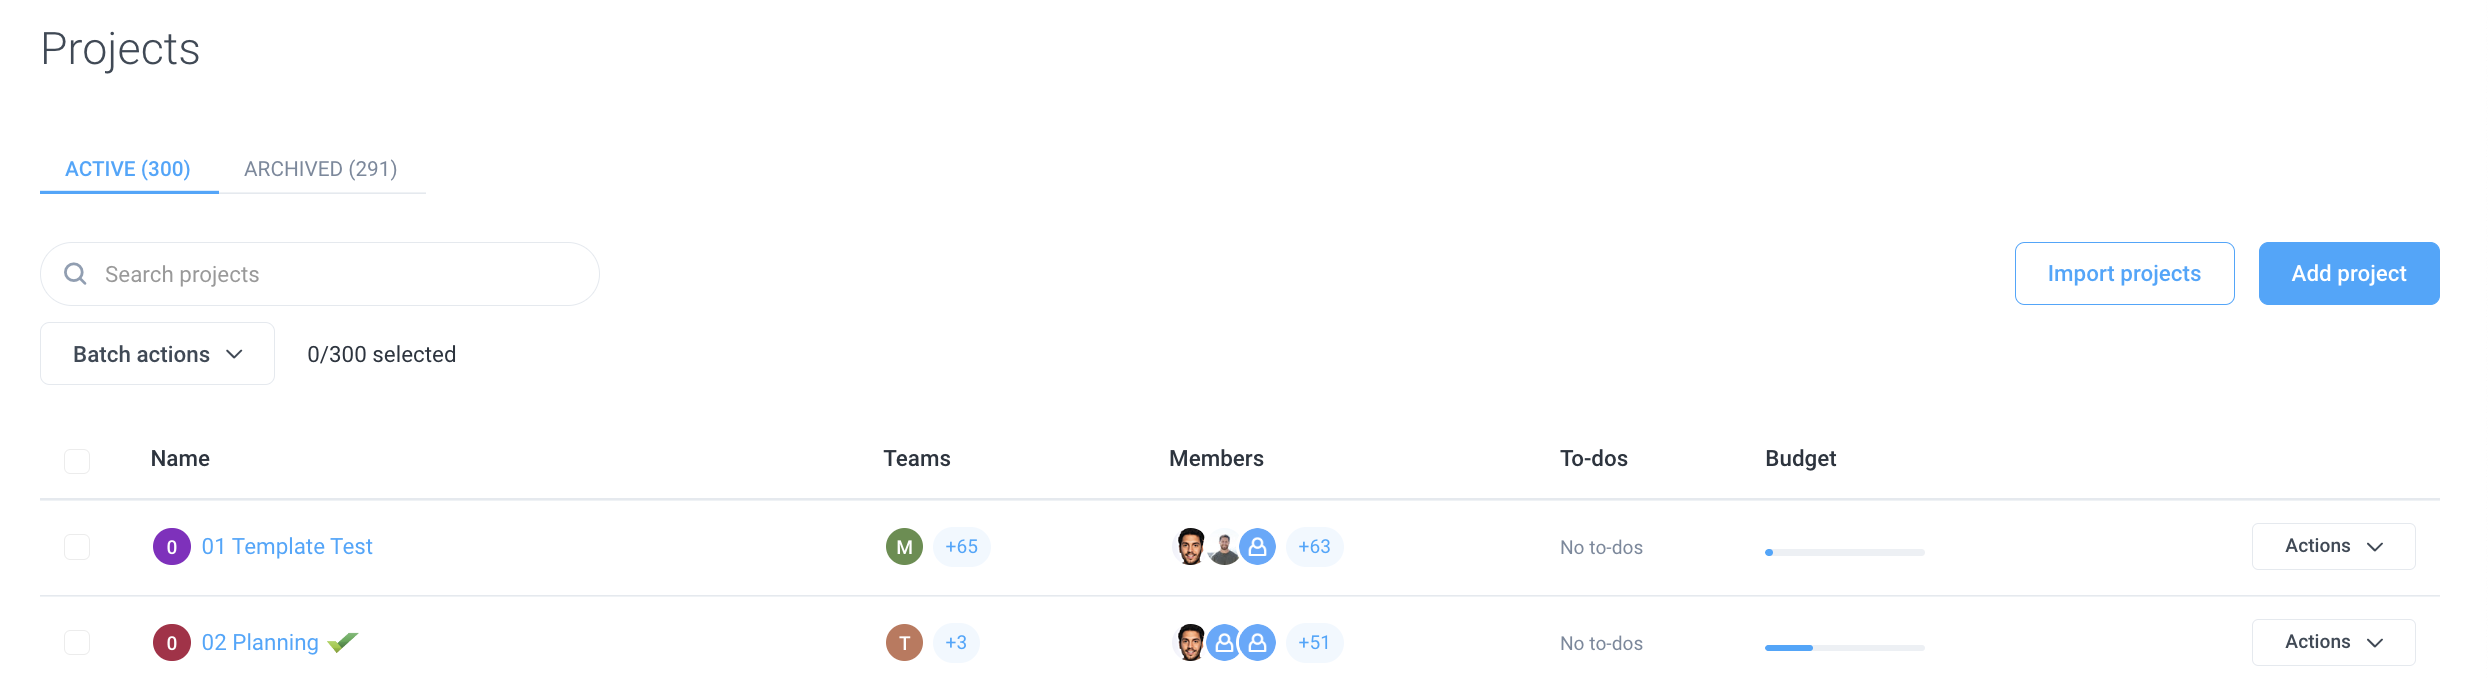Click the search magnifier icon
The image size is (2488, 678).
75,273
